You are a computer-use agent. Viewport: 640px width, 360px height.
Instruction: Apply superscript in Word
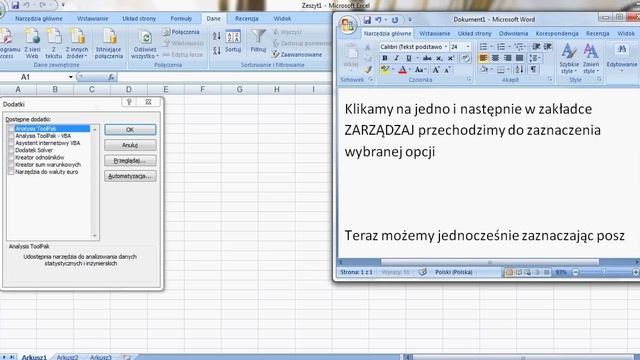[451, 58]
